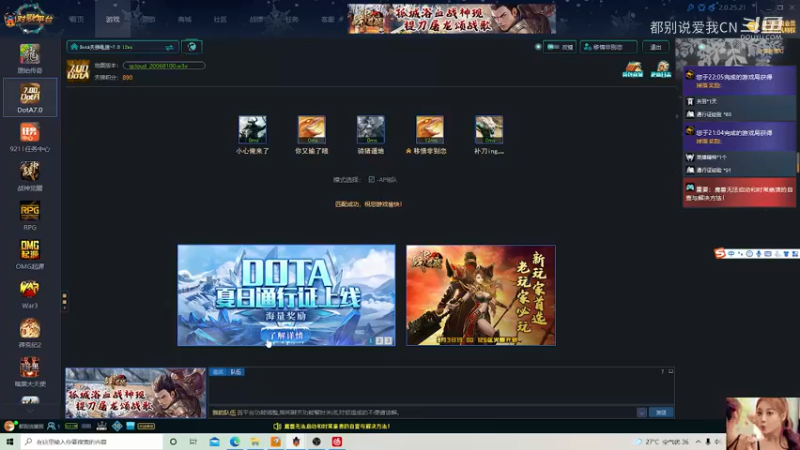The height and width of the screenshot is (450, 800).
Task: Open the red warning notification card
Action: [x=739, y=193]
